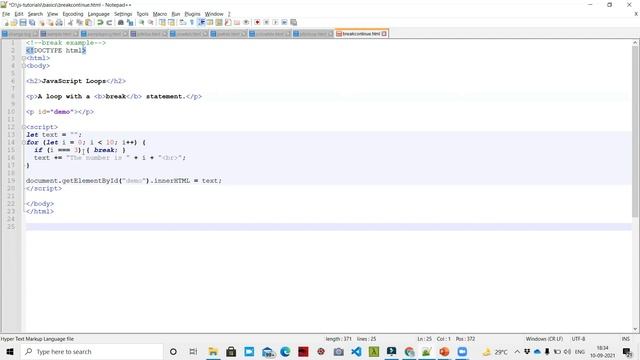The image size is (640, 360).
Task: Collapse the html fold marker on line 3
Action: tap(24, 58)
